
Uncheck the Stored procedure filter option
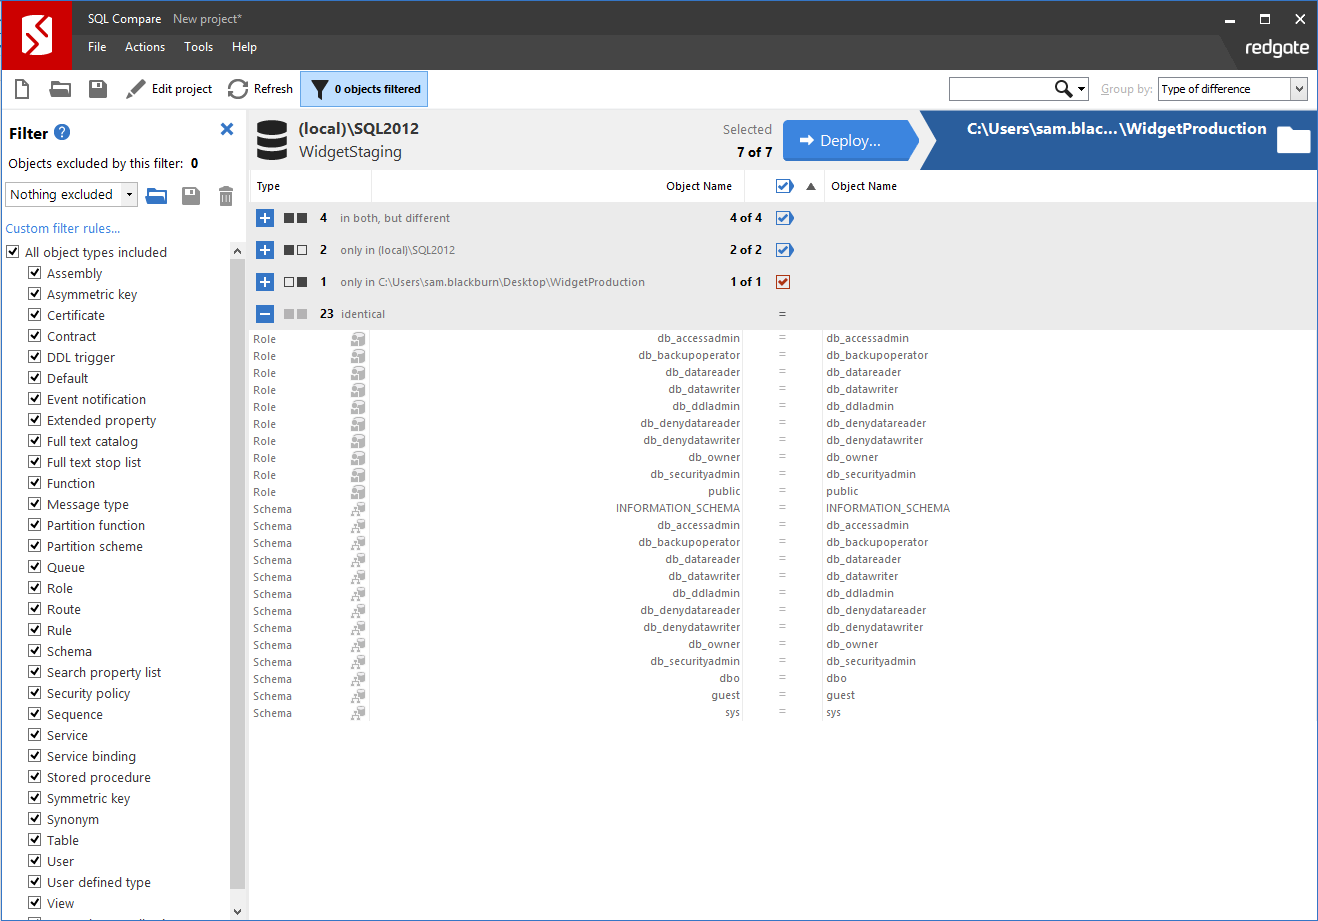click(36, 777)
